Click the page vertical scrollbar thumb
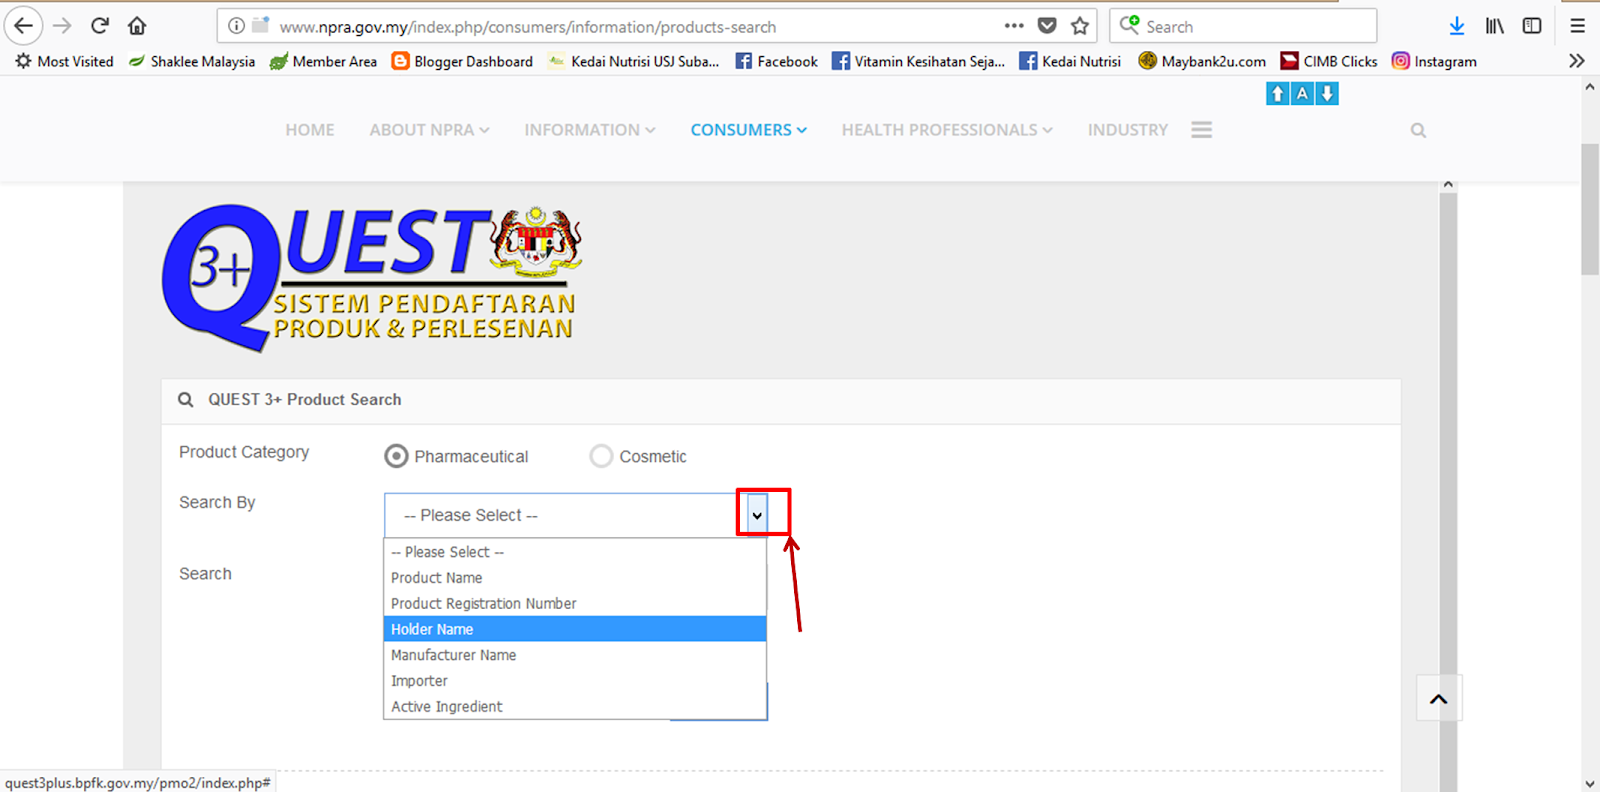Image resolution: width=1600 pixels, height=792 pixels. pyautogui.click(x=1590, y=209)
